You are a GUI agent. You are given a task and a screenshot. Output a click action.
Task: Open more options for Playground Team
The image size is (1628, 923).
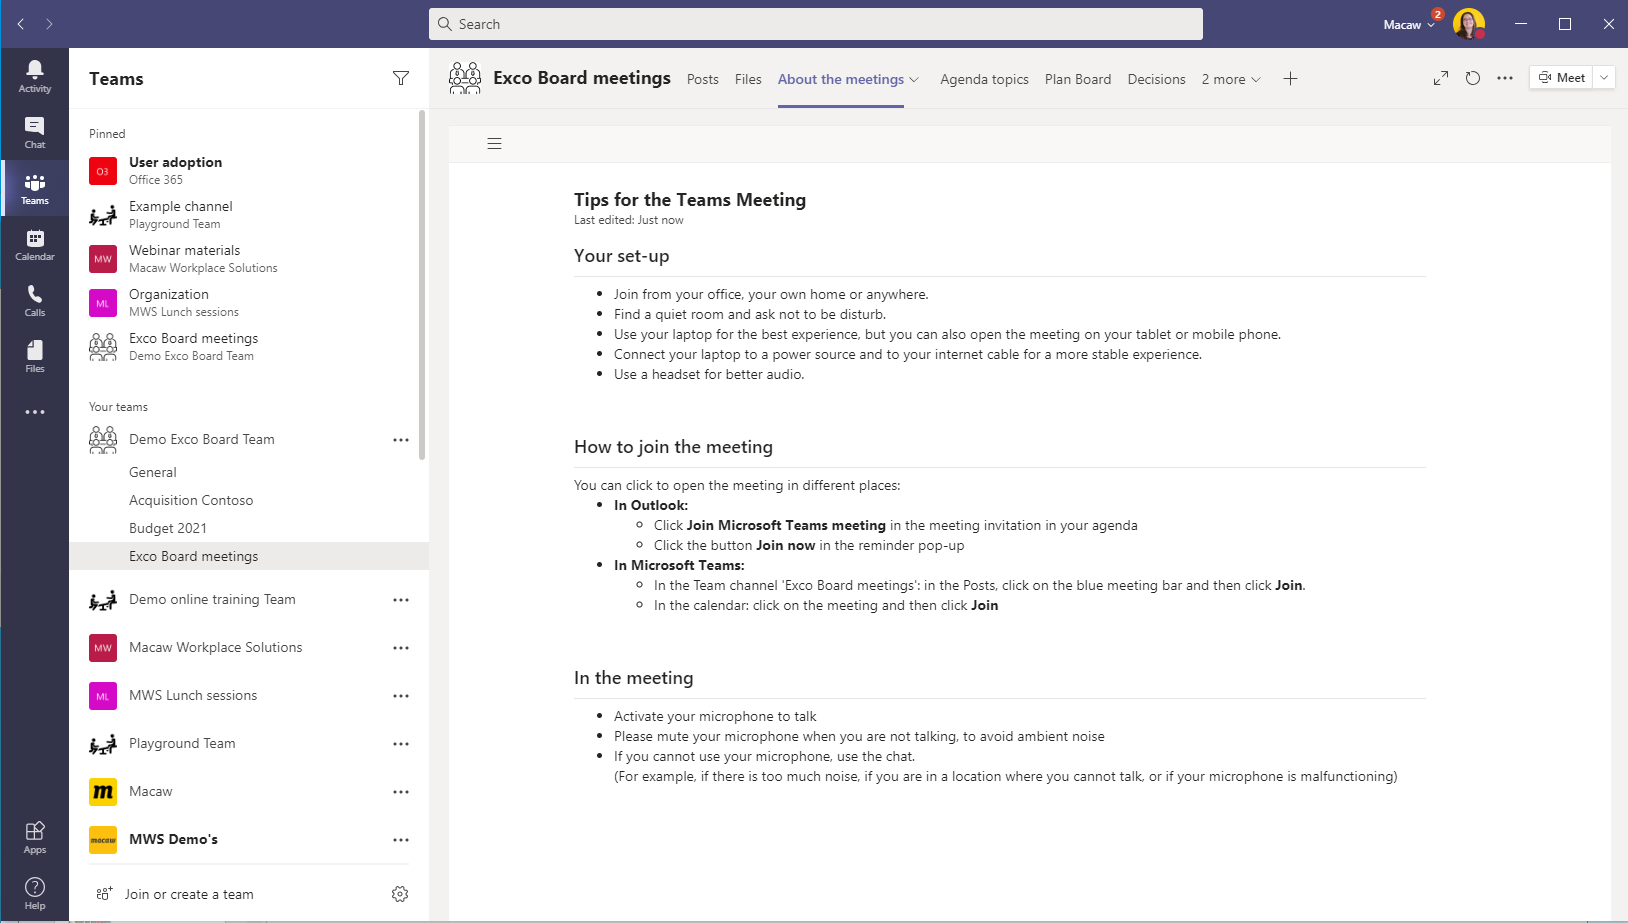pos(401,744)
